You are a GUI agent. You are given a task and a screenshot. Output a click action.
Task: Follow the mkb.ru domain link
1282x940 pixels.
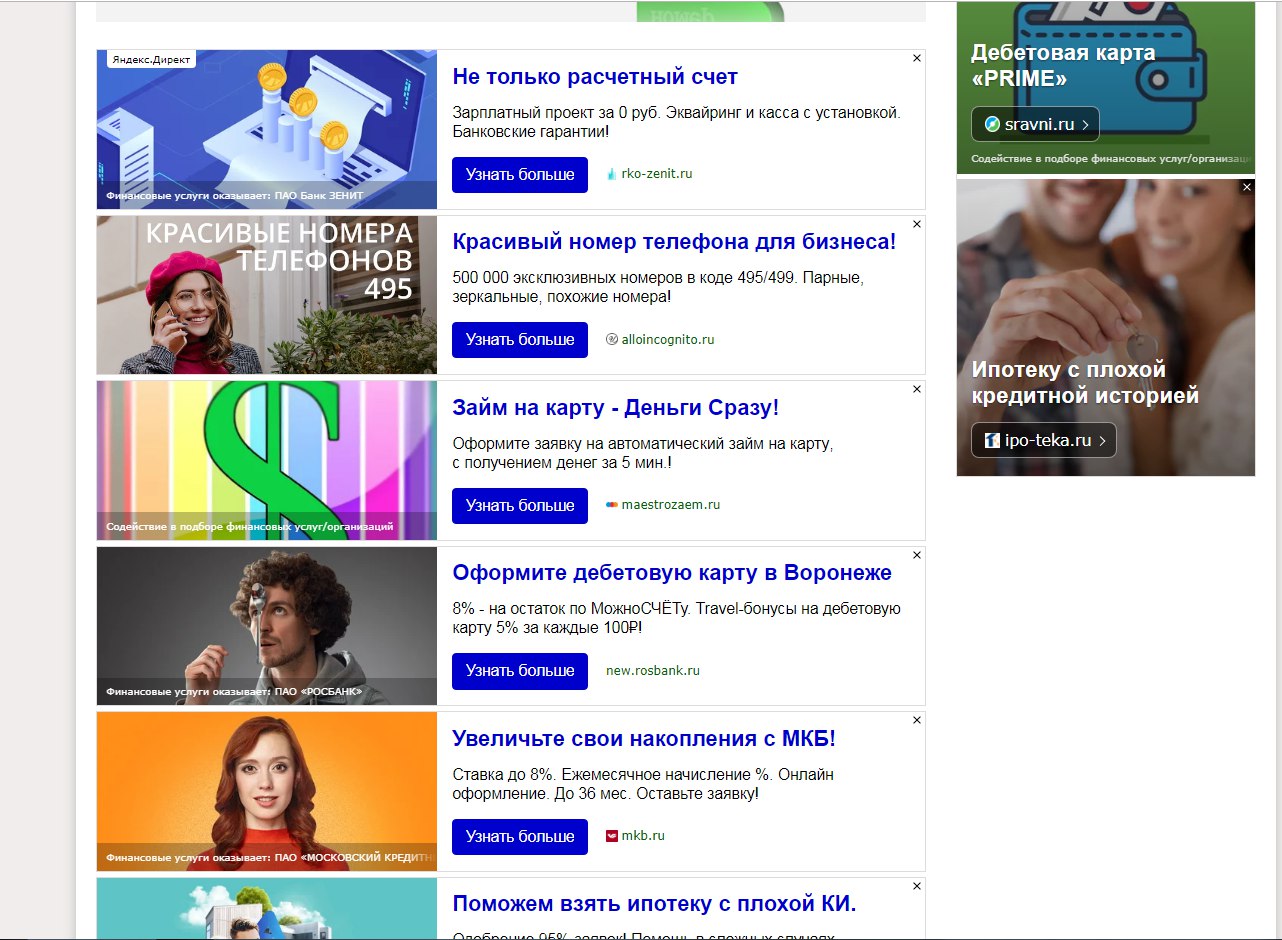[643, 836]
